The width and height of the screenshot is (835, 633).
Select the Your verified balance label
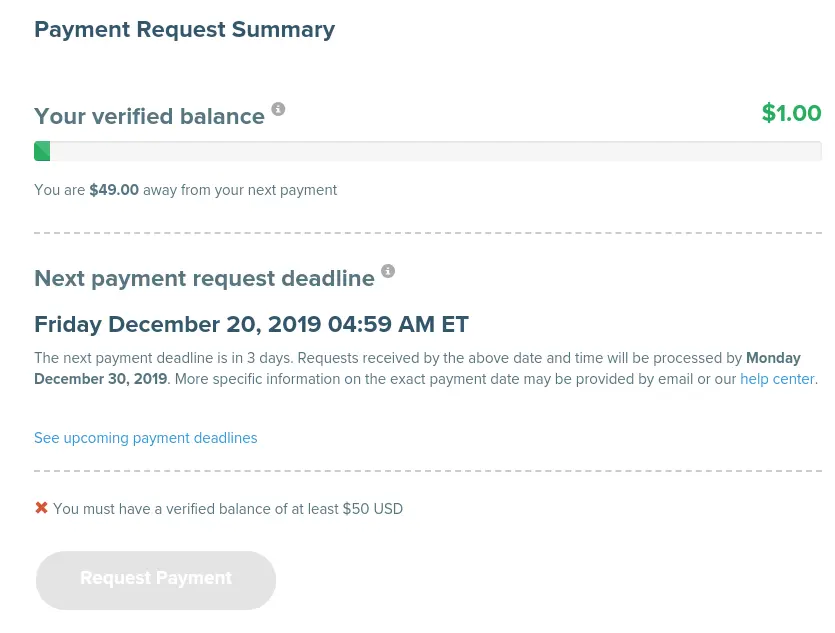[x=149, y=116]
